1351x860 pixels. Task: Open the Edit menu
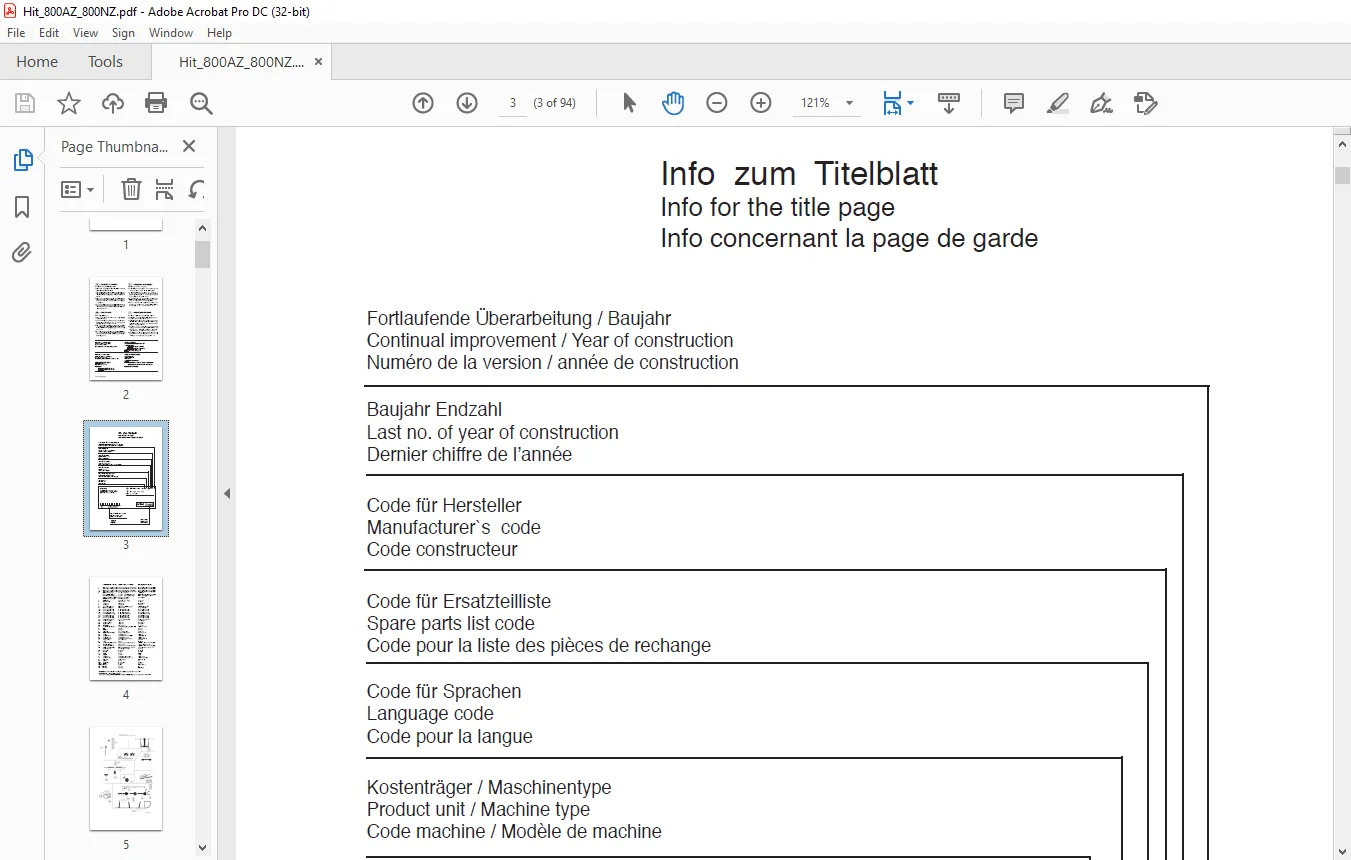pos(49,33)
